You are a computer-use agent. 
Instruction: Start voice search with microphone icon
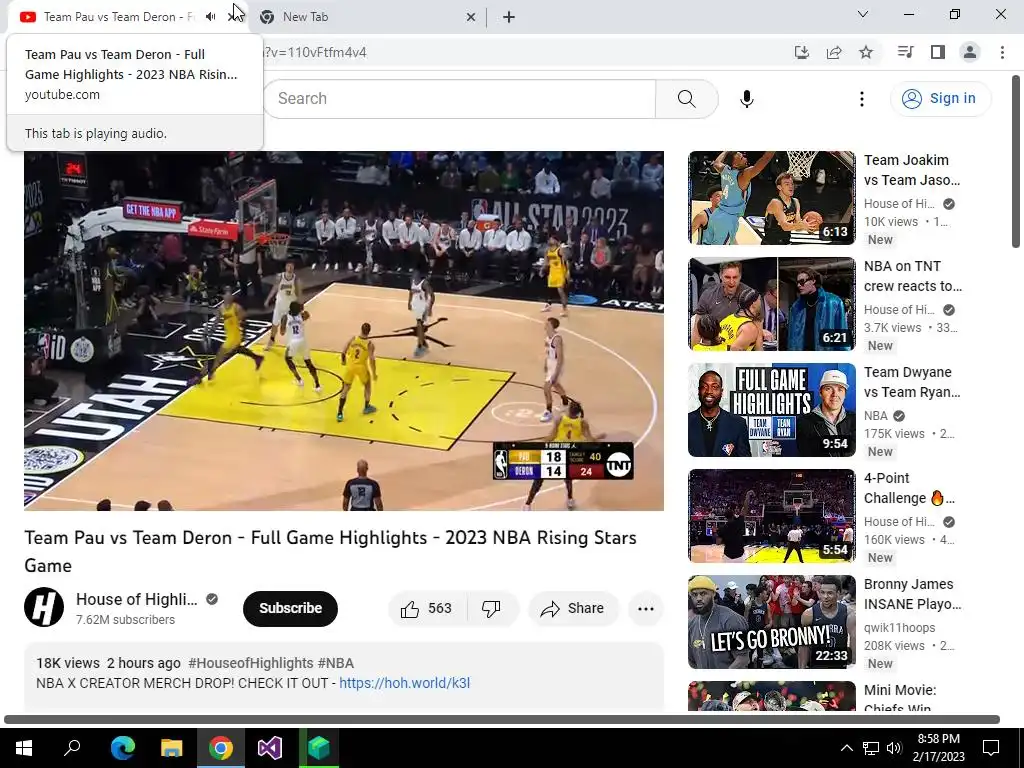746,99
